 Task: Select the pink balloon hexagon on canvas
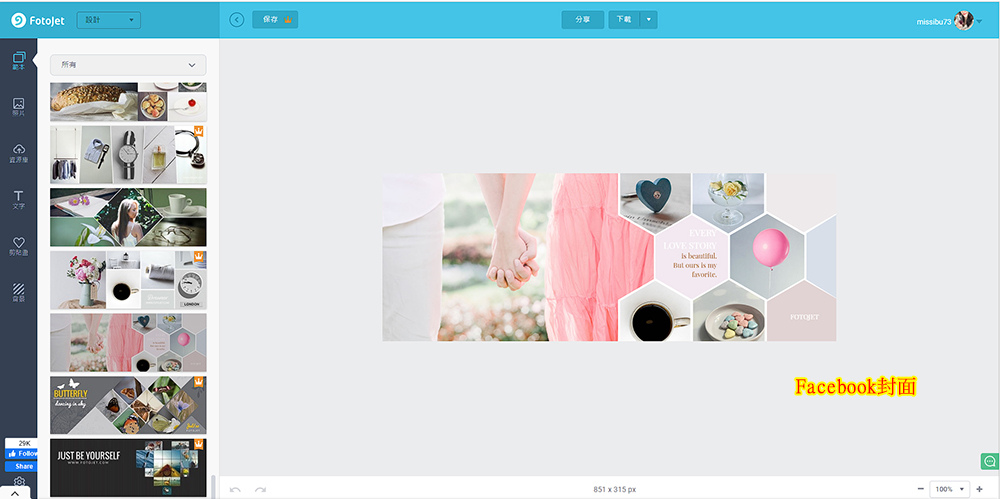768,256
